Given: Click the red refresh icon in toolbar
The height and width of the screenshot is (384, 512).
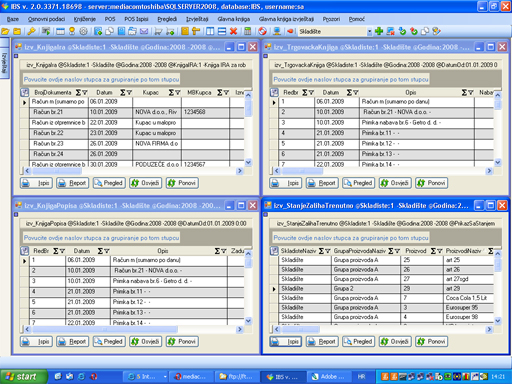Looking at the screenshot, I should 414,31.
